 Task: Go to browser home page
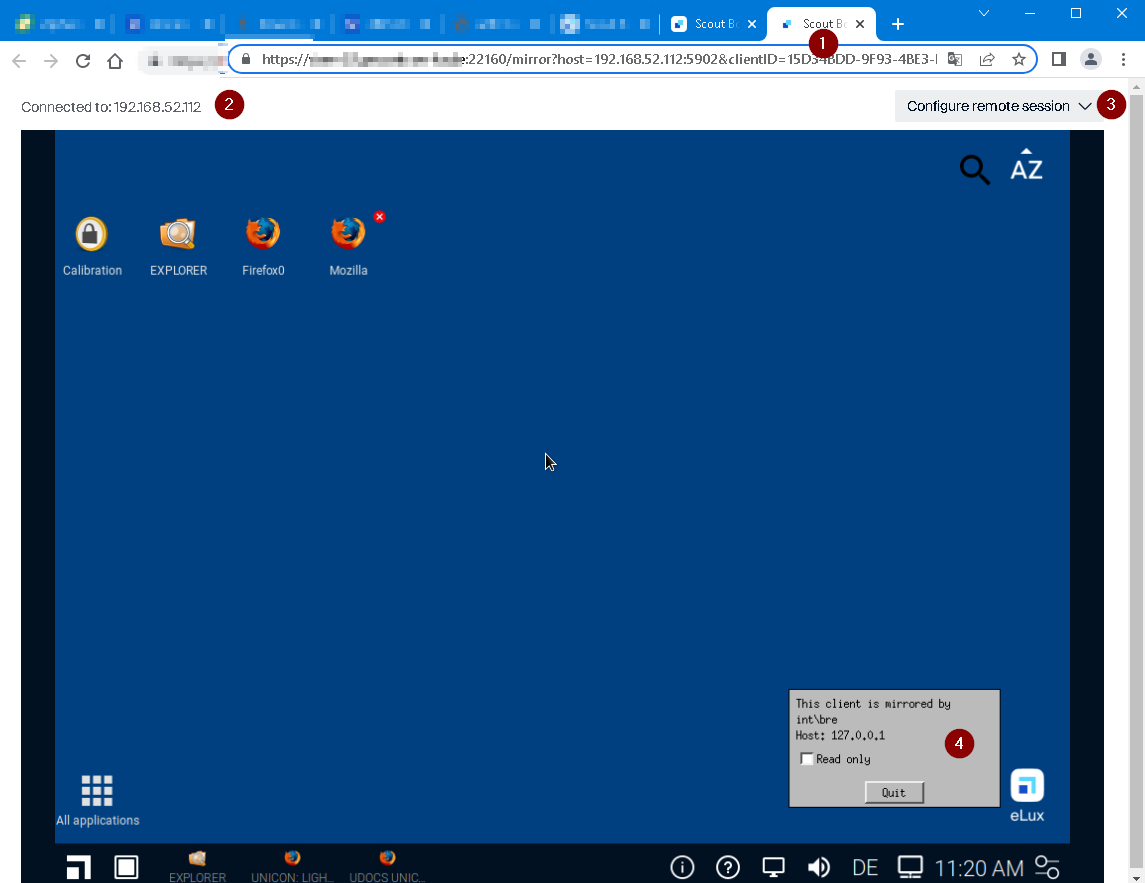point(115,61)
